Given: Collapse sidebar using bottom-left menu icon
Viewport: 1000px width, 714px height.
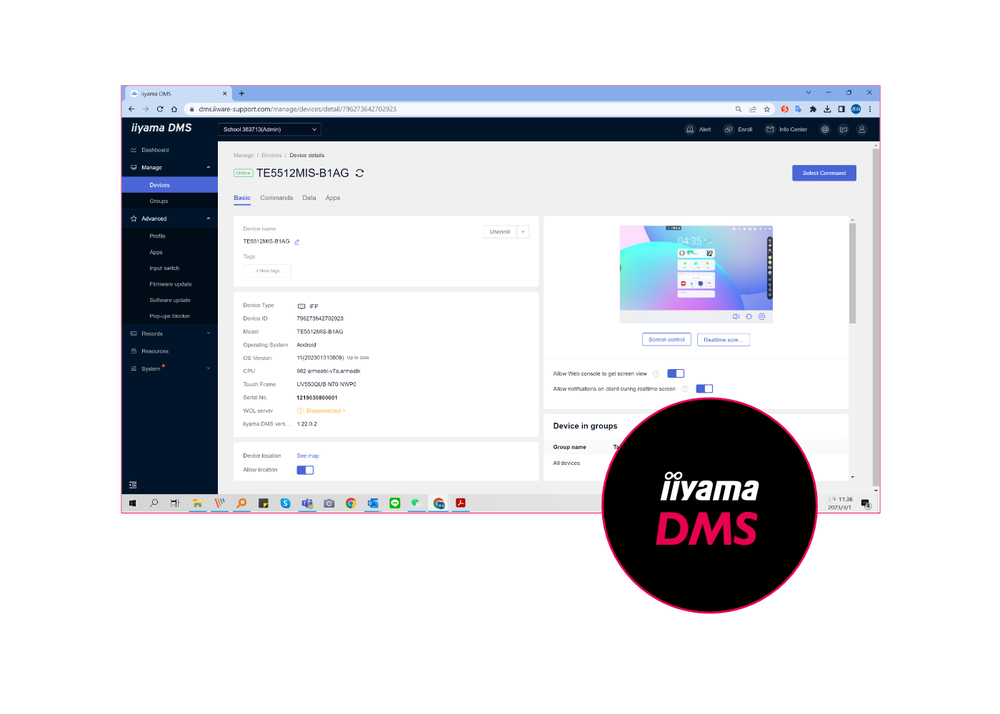Looking at the screenshot, I should tap(133, 485).
